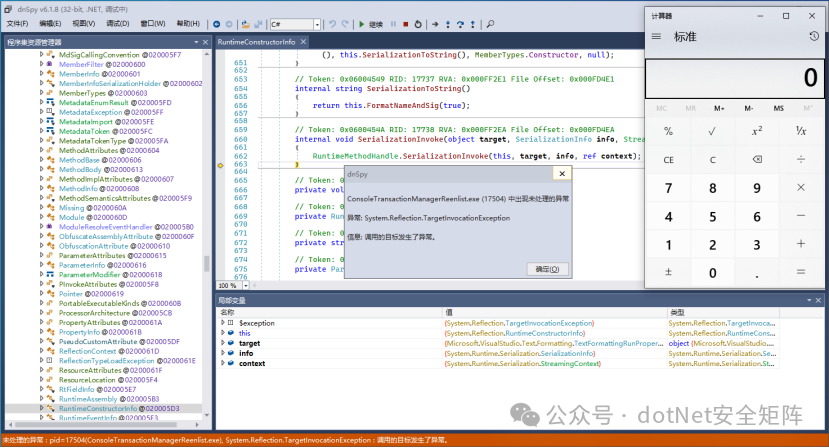Open the 编辑(E) menu

tap(50, 24)
